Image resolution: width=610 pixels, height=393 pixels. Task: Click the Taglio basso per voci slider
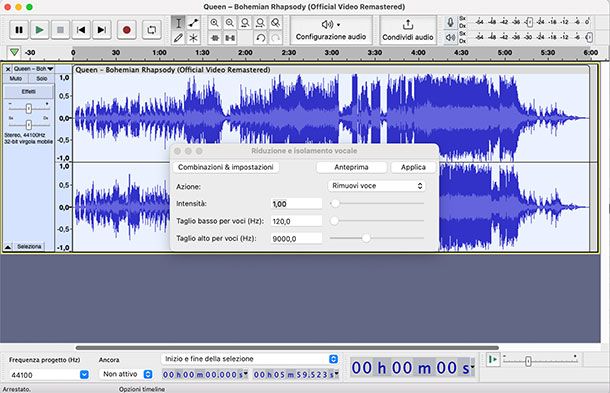377,221
